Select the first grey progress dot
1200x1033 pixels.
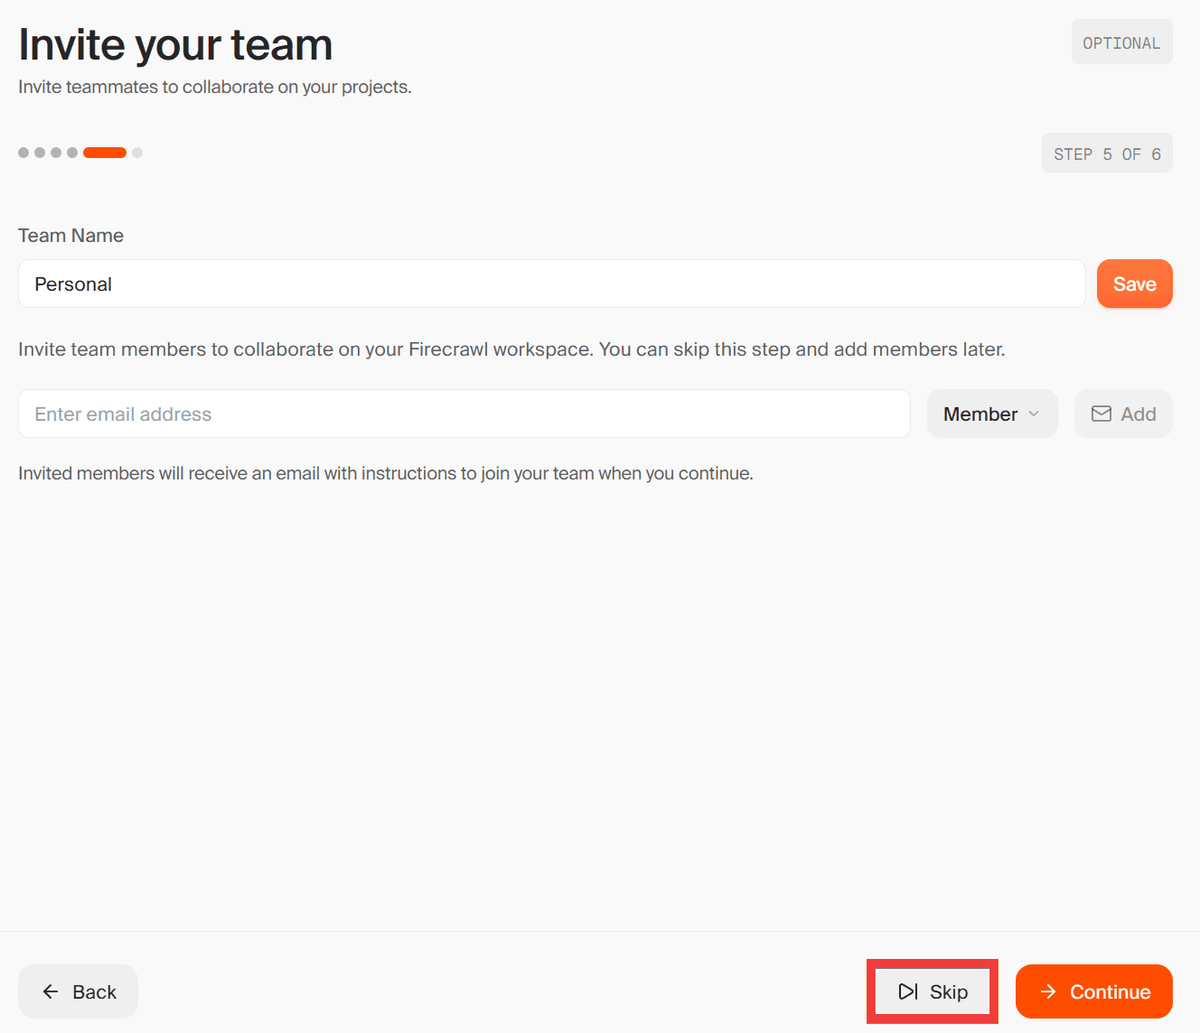[24, 153]
